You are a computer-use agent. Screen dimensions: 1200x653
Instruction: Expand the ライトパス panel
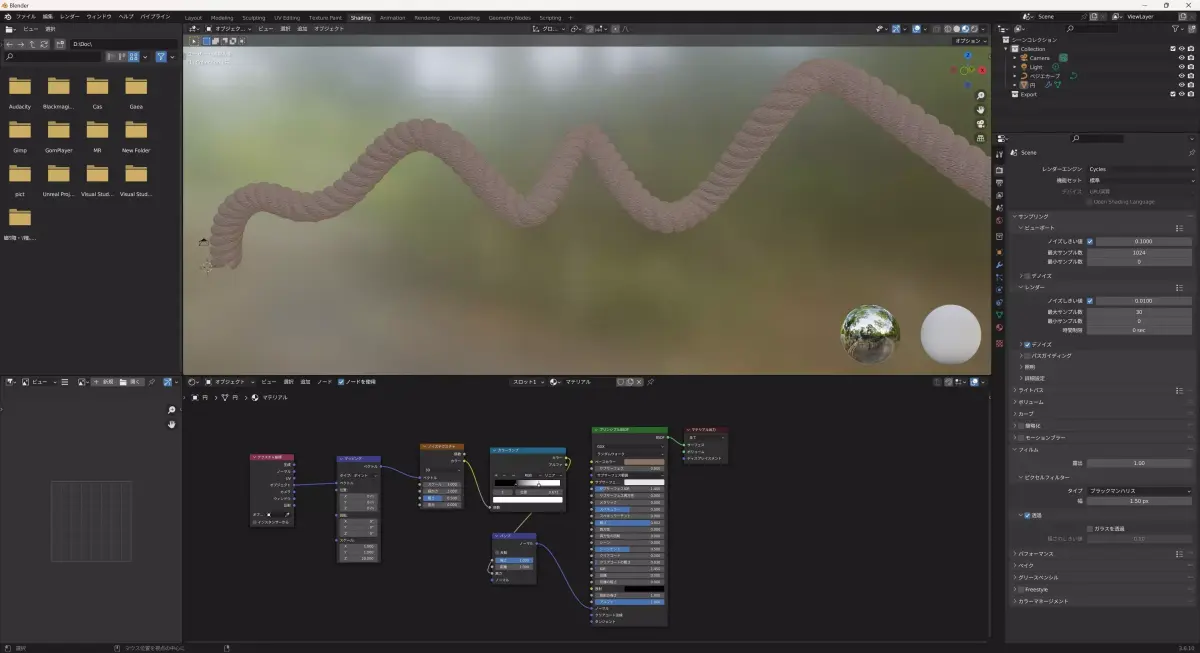coord(1029,390)
